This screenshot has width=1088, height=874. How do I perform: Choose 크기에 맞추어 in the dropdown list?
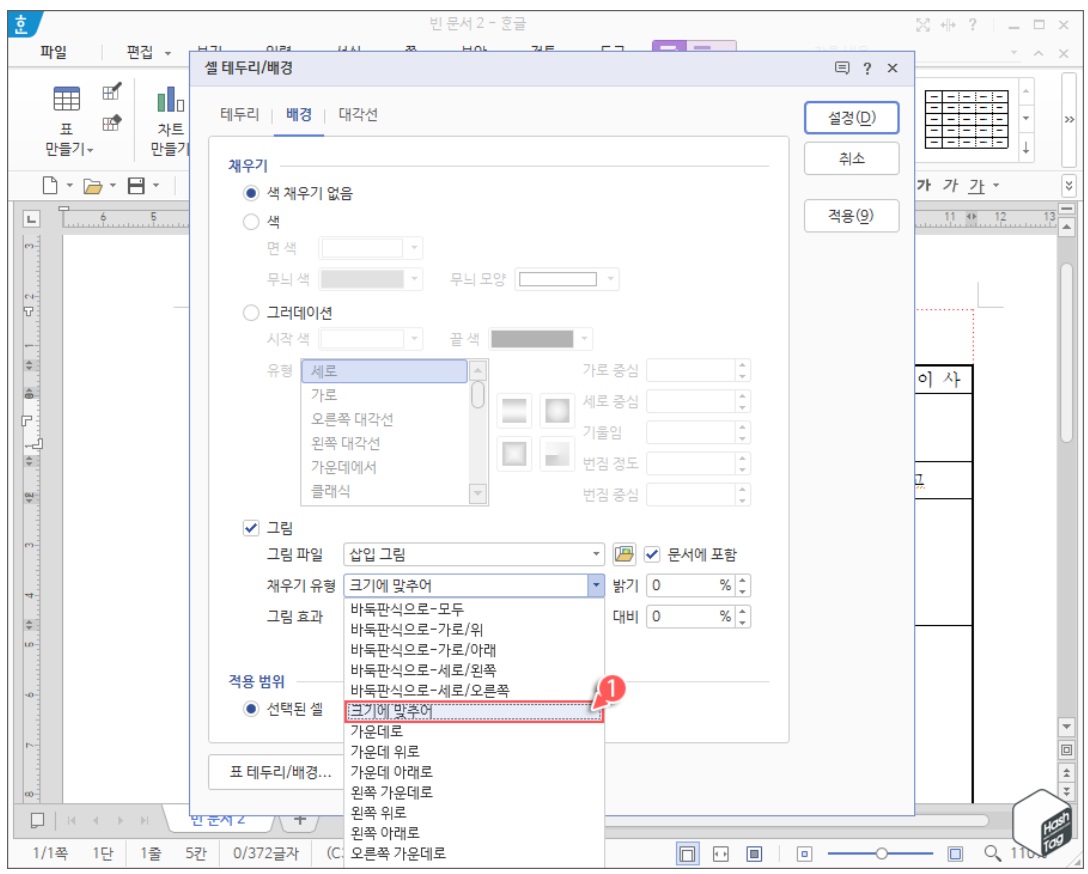point(474,711)
